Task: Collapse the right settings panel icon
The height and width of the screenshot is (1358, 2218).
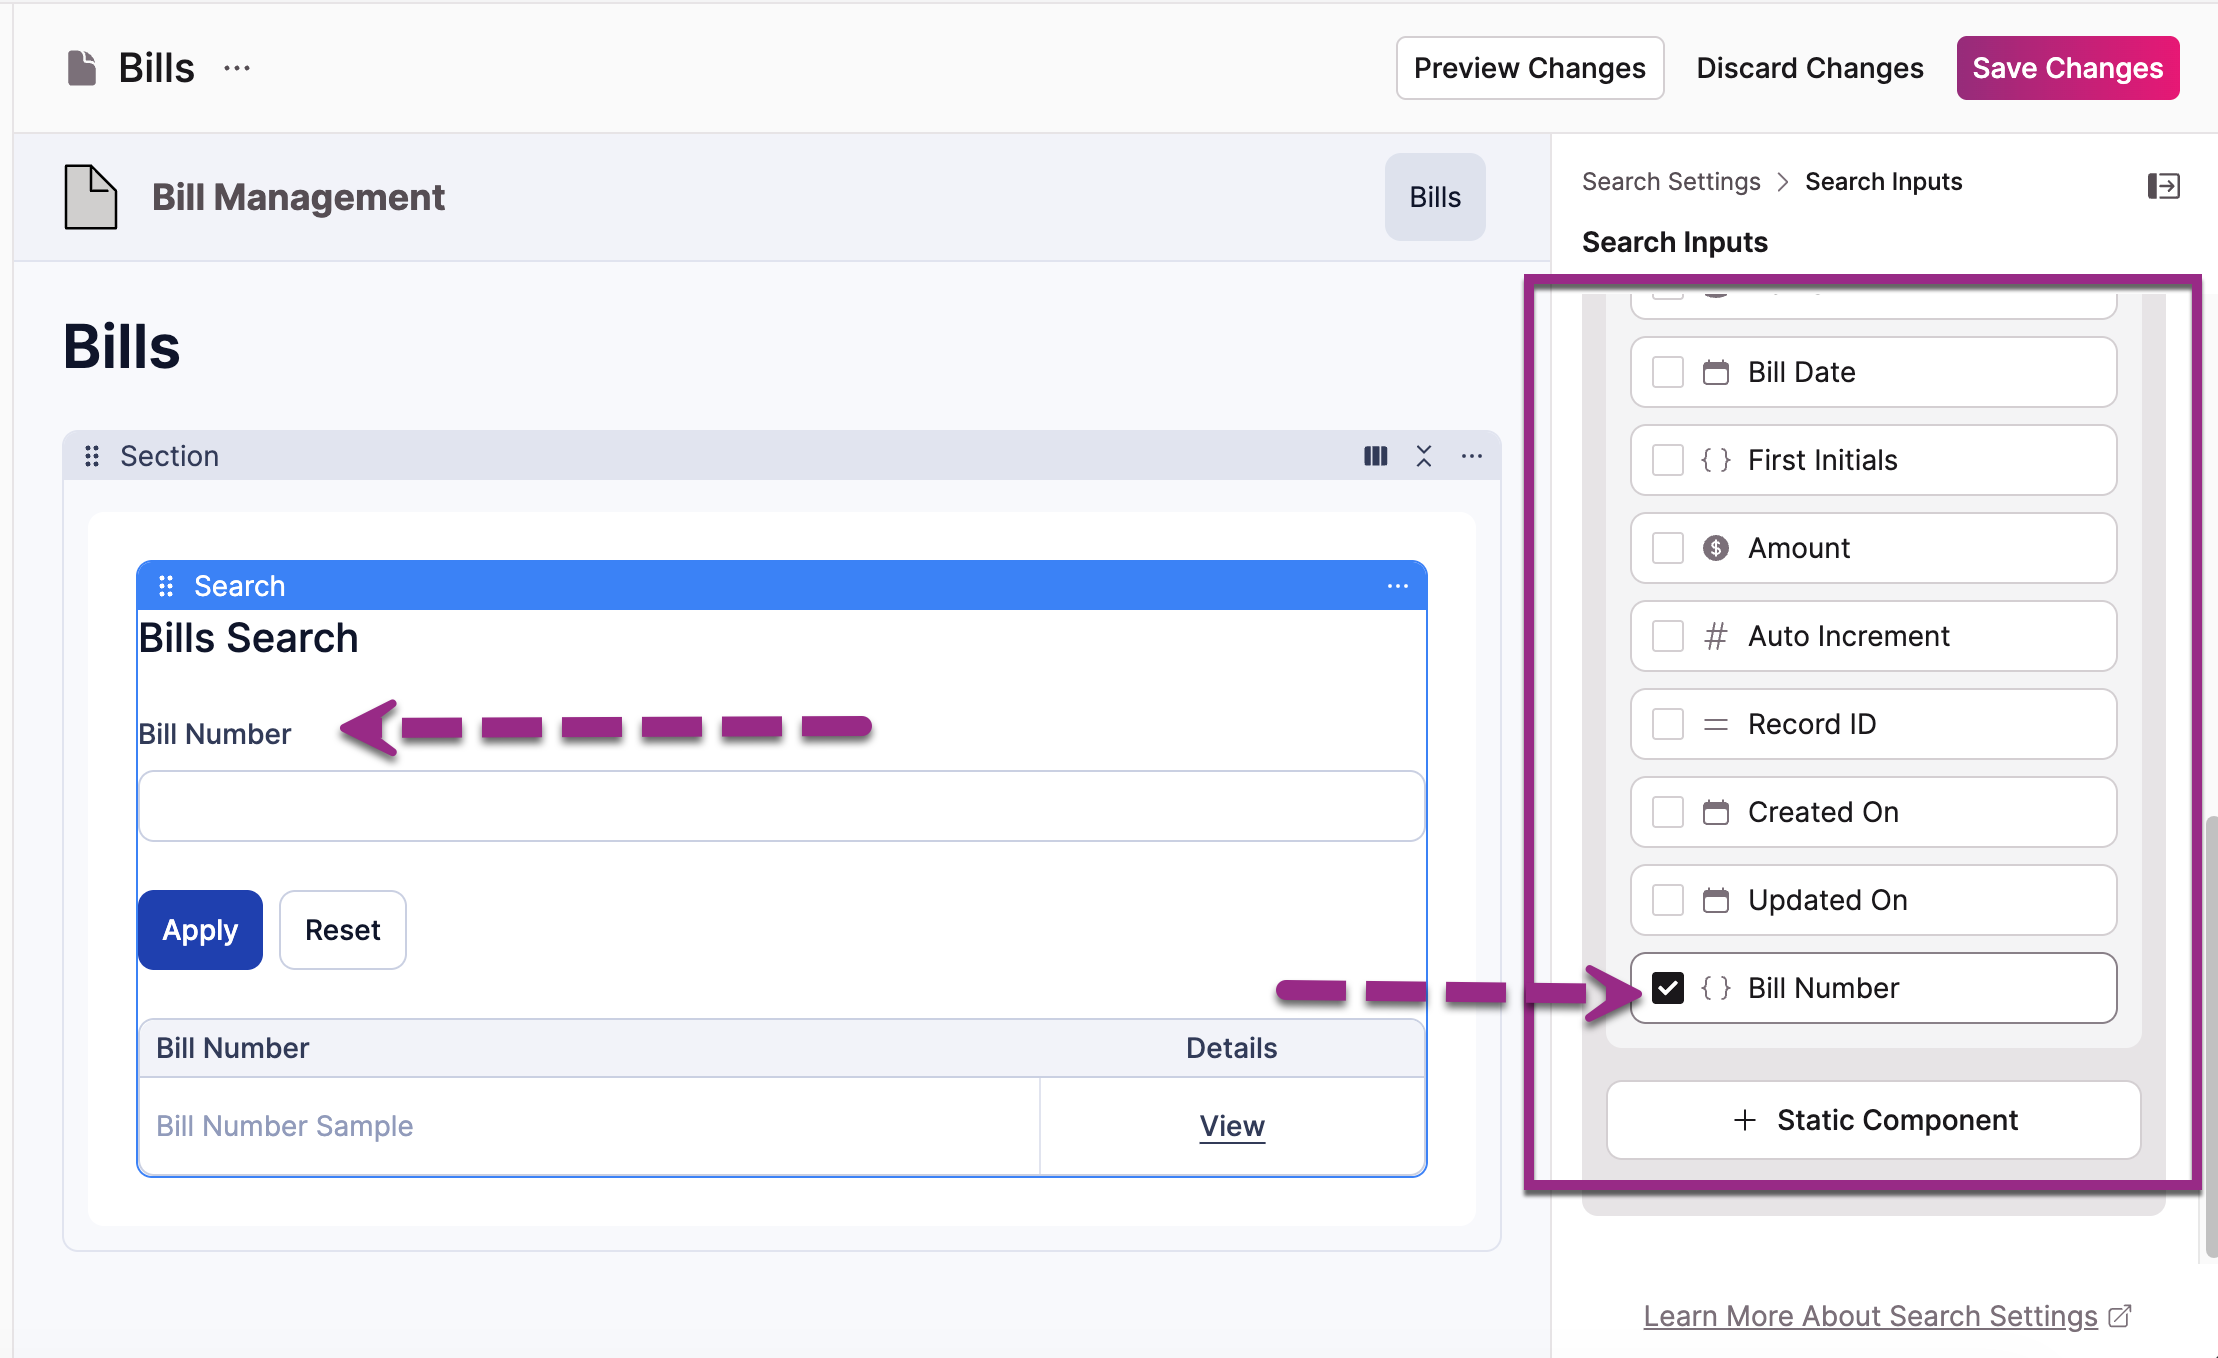Action: click(2163, 186)
